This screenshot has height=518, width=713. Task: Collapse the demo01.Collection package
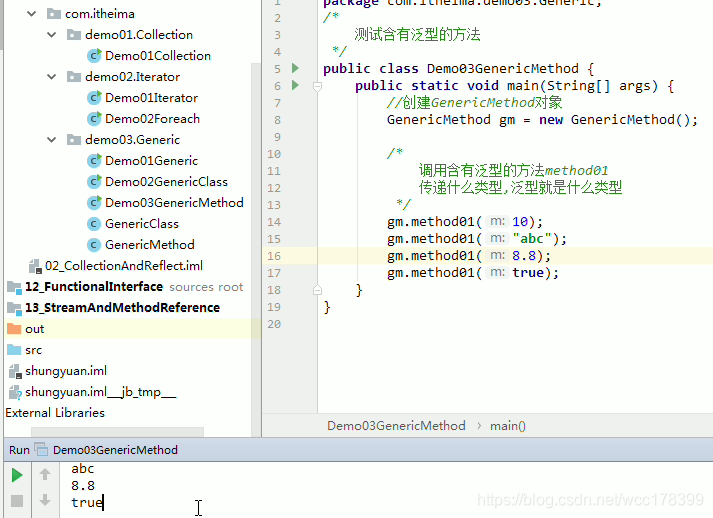point(51,35)
